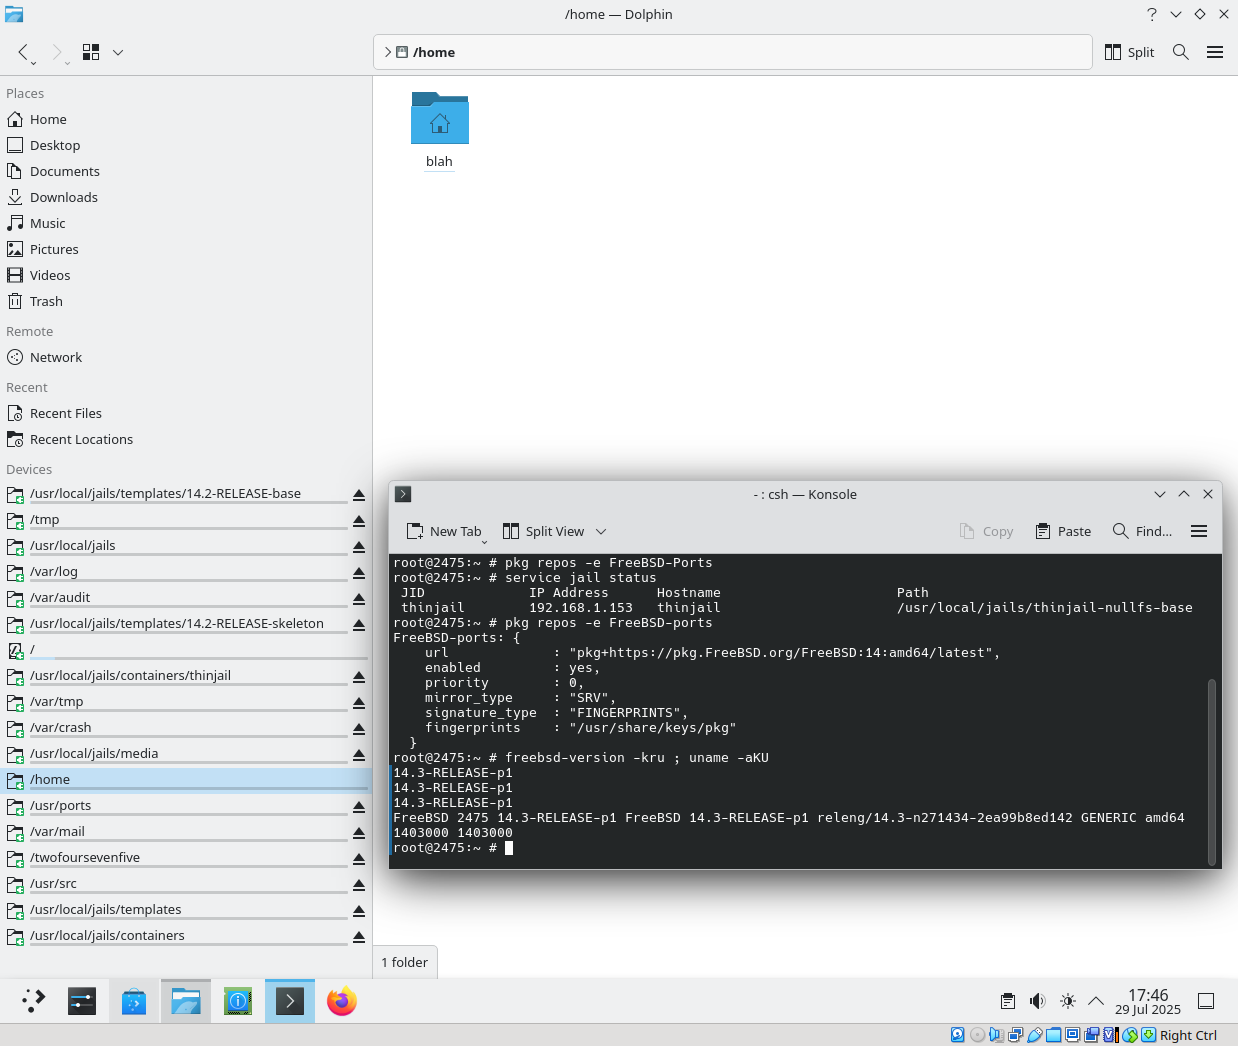Open the clock showing 17:46
The width and height of the screenshot is (1238, 1046).
(x=1148, y=1001)
